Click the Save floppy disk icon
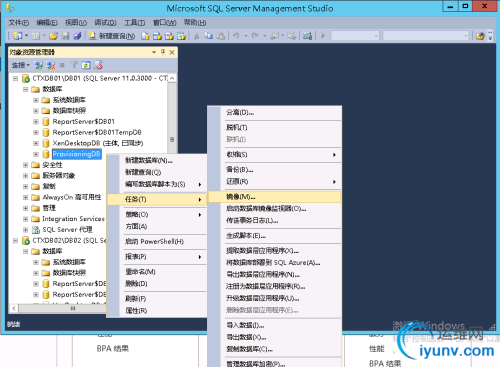The image size is (500, 367). [x=66, y=36]
